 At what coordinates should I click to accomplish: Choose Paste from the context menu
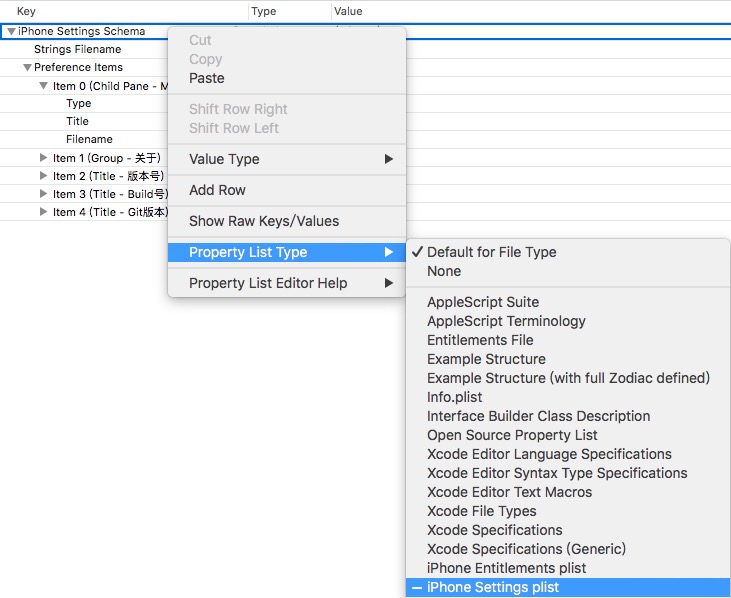pos(207,78)
